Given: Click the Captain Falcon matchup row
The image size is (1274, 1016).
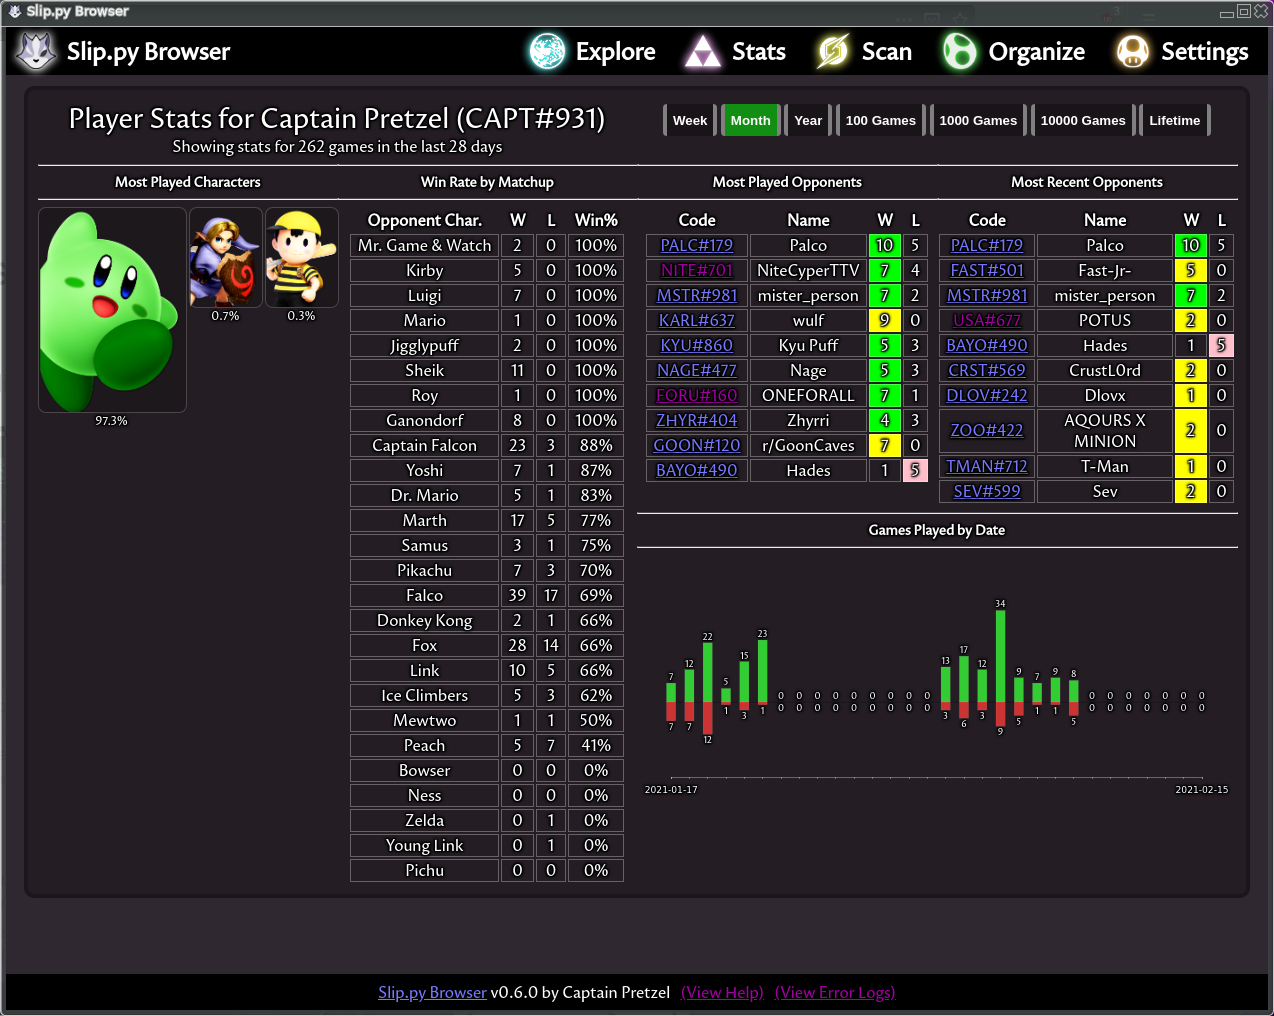Looking at the screenshot, I should [487, 445].
